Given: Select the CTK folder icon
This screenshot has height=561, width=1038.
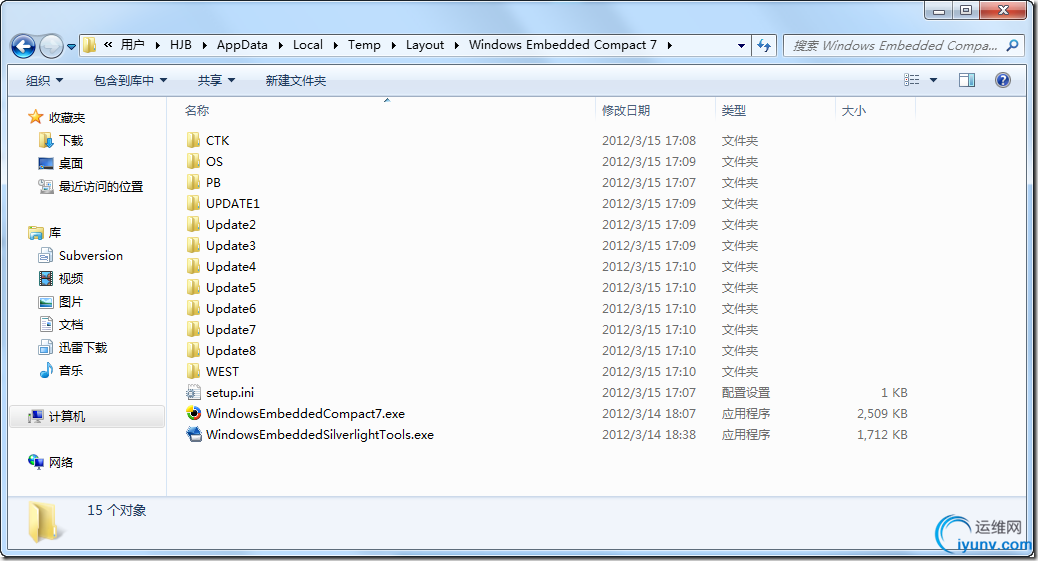Looking at the screenshot, I should 193,140.
